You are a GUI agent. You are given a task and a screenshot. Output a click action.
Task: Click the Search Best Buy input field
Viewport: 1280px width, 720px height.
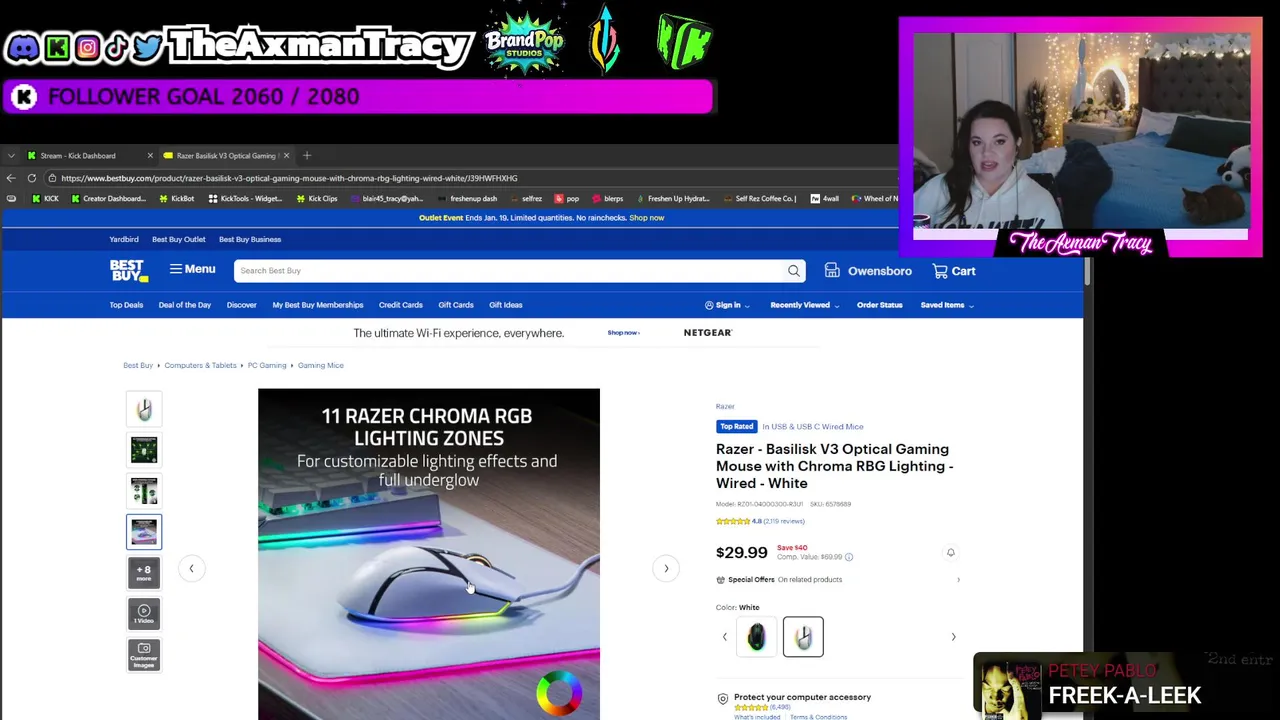click(x=510, y=270)
